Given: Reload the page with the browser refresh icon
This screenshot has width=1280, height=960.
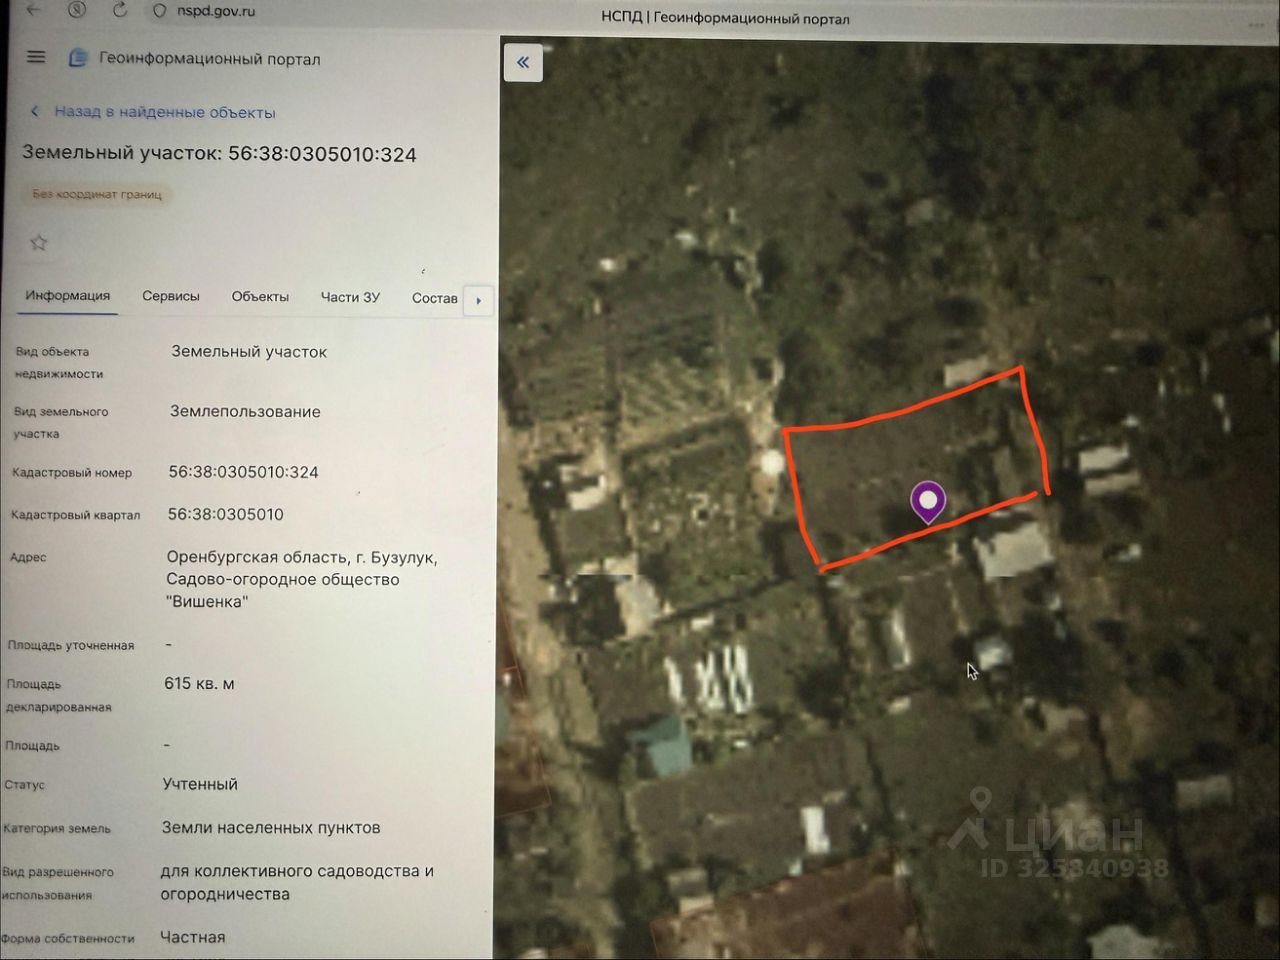Looking at the screenshot, I should 120,10.
